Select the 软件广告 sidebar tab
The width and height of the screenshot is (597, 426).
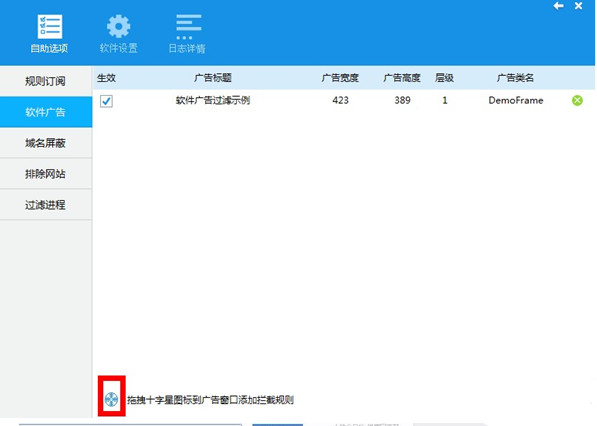(46, 112)
